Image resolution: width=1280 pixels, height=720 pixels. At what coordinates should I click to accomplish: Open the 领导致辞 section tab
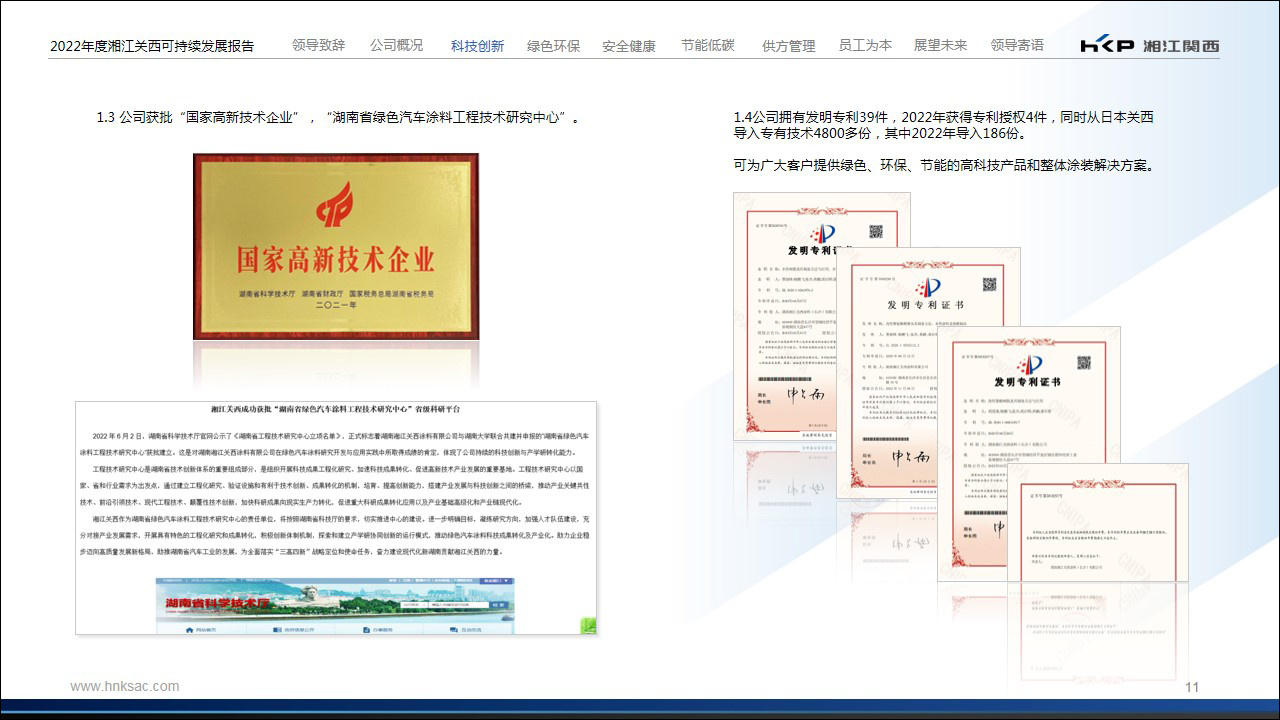click(318, 45)
